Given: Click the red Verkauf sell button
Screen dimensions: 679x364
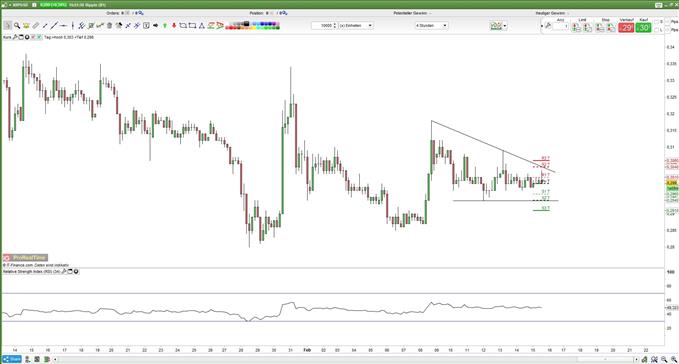Looking at the screenshot, I should pyautogui.click(x=626, y=28).
